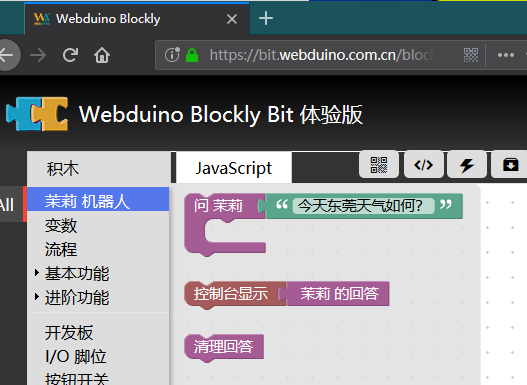Click the Webduino Blockly Bit 体验版 title
527x385 pixels.
221,114
